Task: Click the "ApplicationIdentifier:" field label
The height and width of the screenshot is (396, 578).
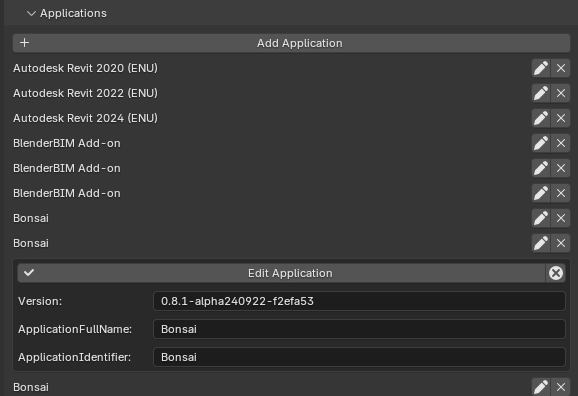Action: coord(74,357)
